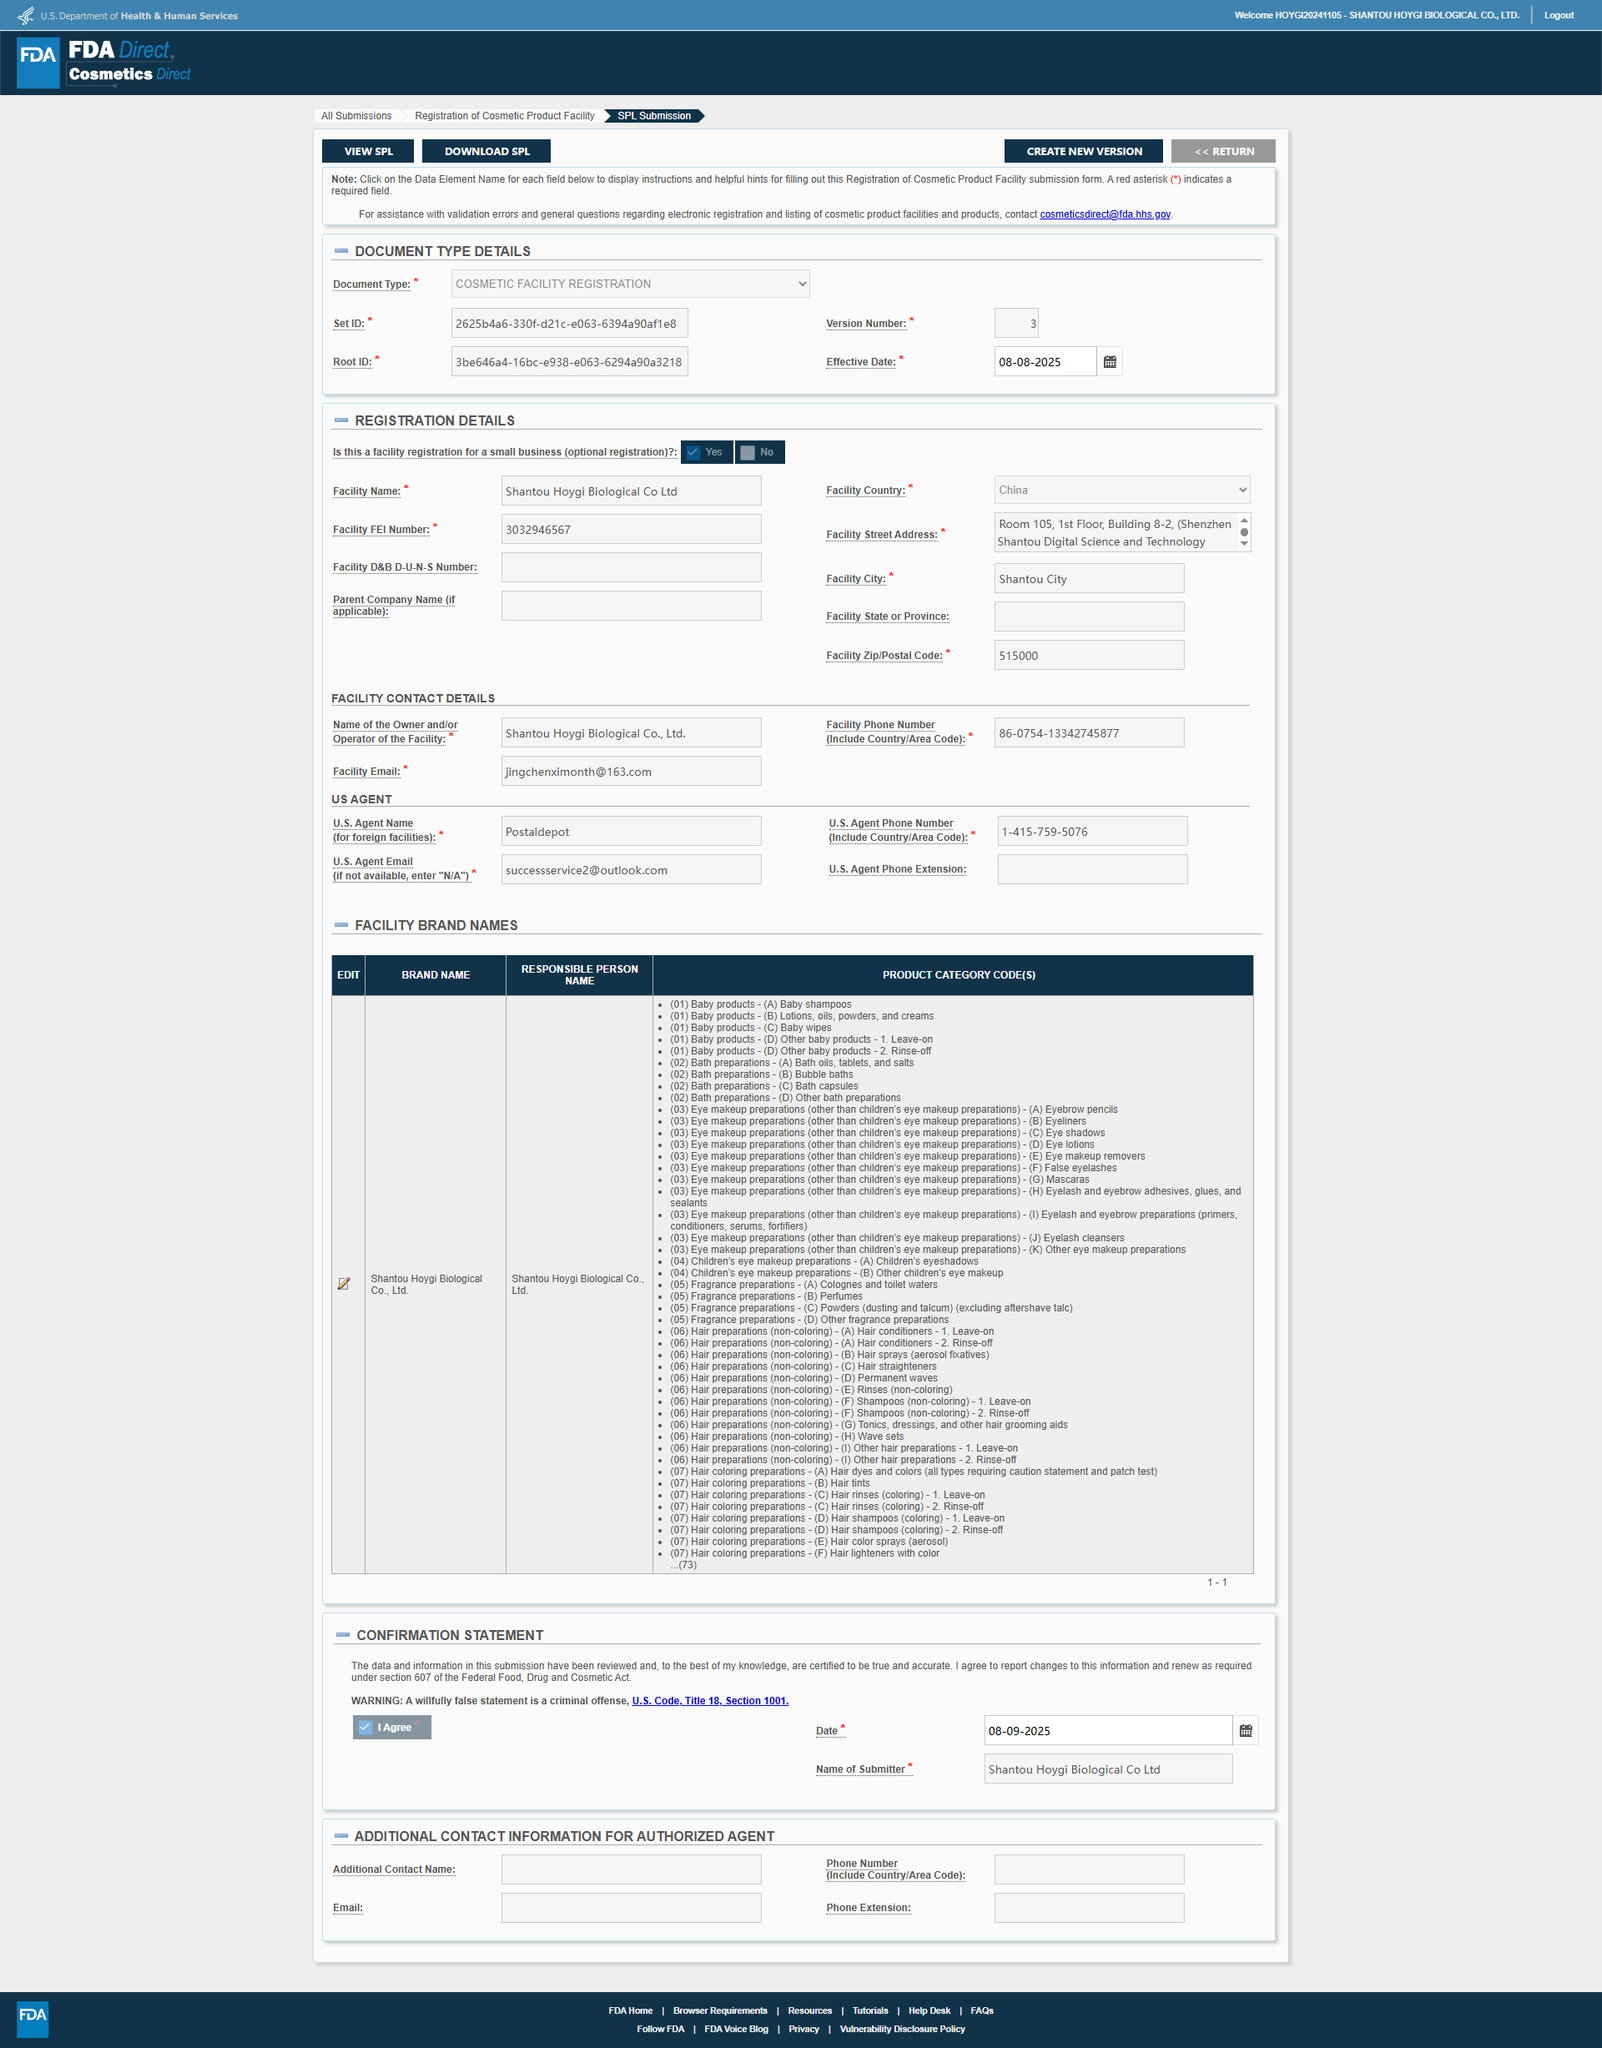Viewport: 1602px width, 2048px height.
Task: Click the Effective Date calendar icon
Action: [1109, 362]
